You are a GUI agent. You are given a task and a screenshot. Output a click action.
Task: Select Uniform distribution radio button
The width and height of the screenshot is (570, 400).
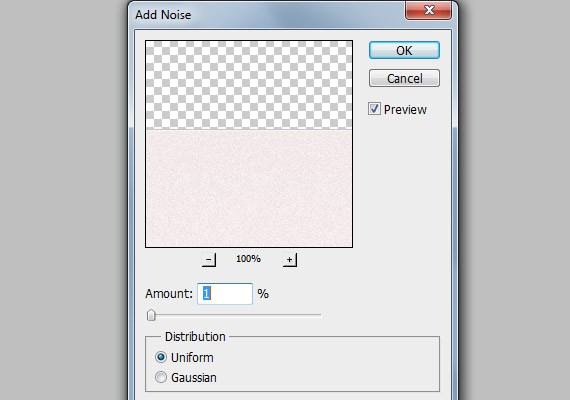161,357
